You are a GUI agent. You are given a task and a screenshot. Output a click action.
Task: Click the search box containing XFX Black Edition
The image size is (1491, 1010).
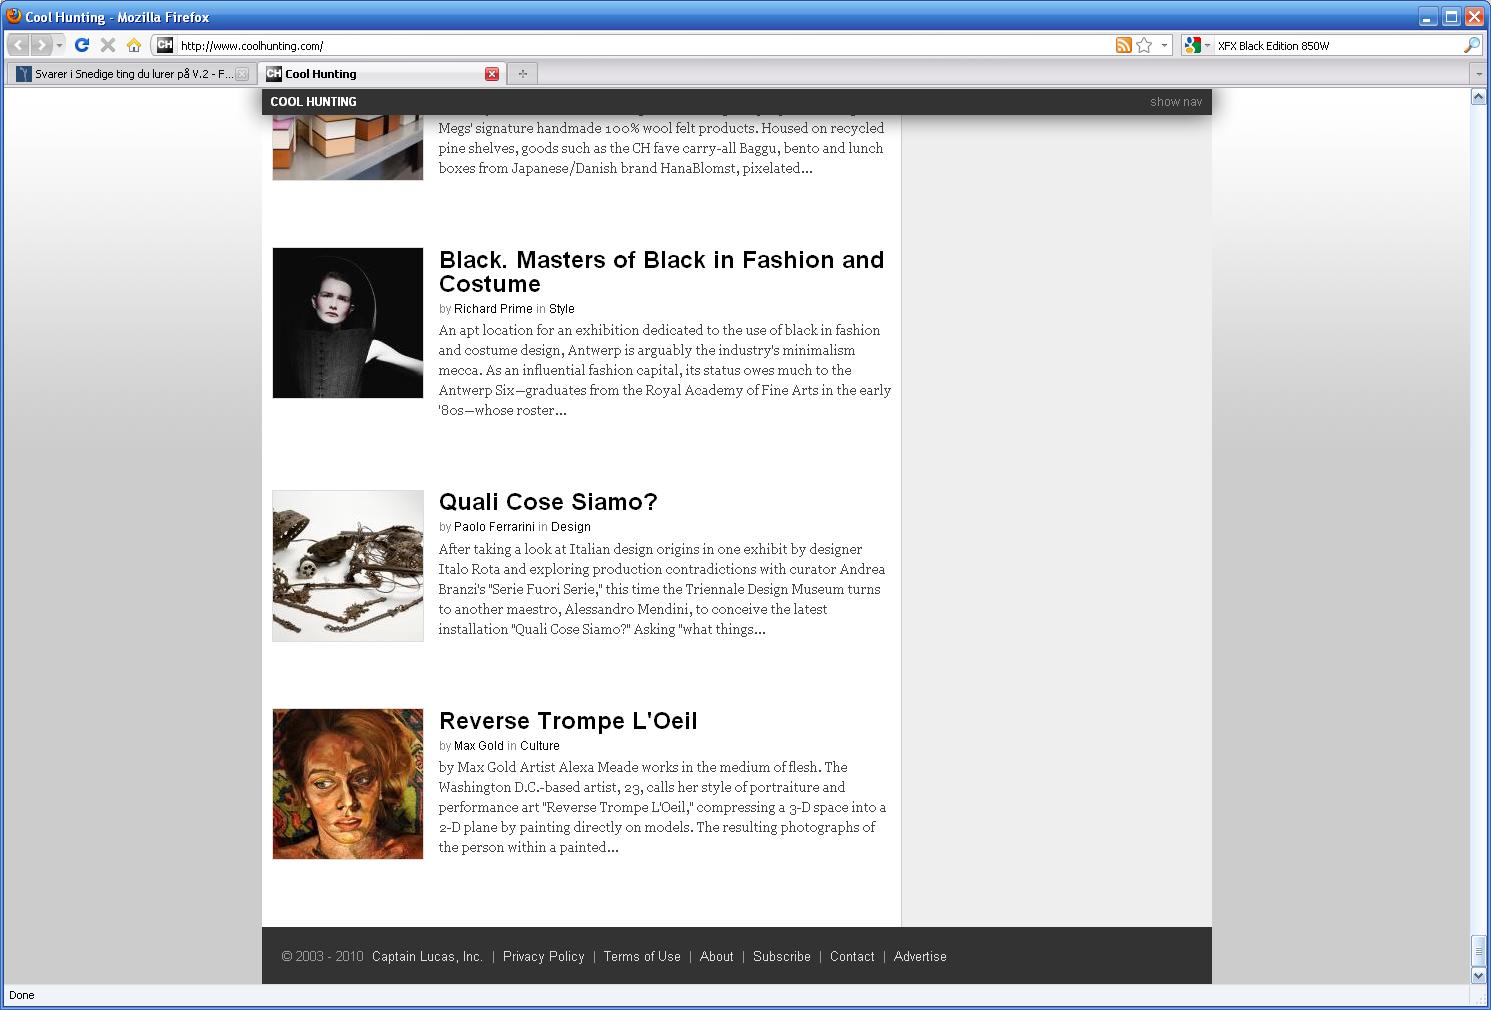(1338, 45)
